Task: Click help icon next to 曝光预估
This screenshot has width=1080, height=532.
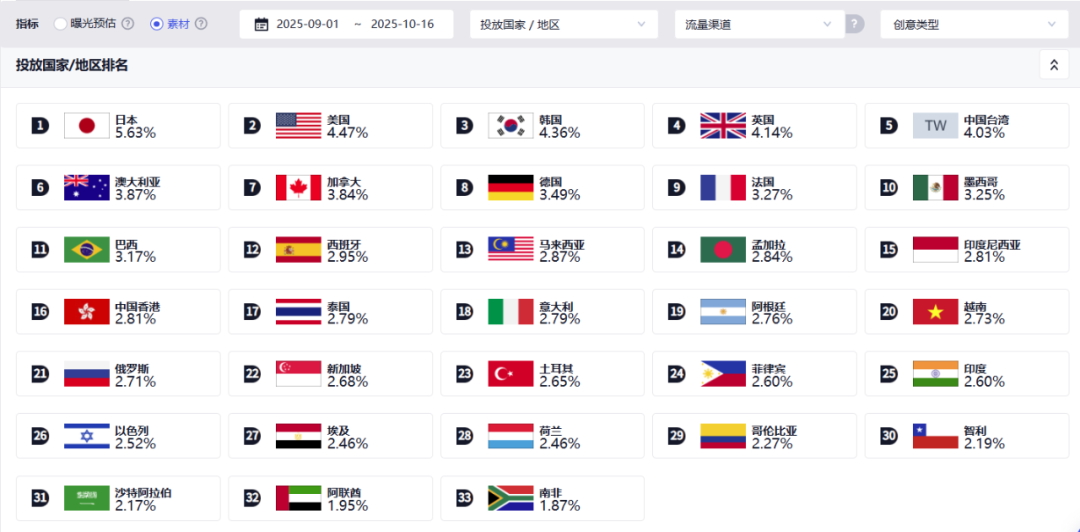Action: click(x=128, y=24)
